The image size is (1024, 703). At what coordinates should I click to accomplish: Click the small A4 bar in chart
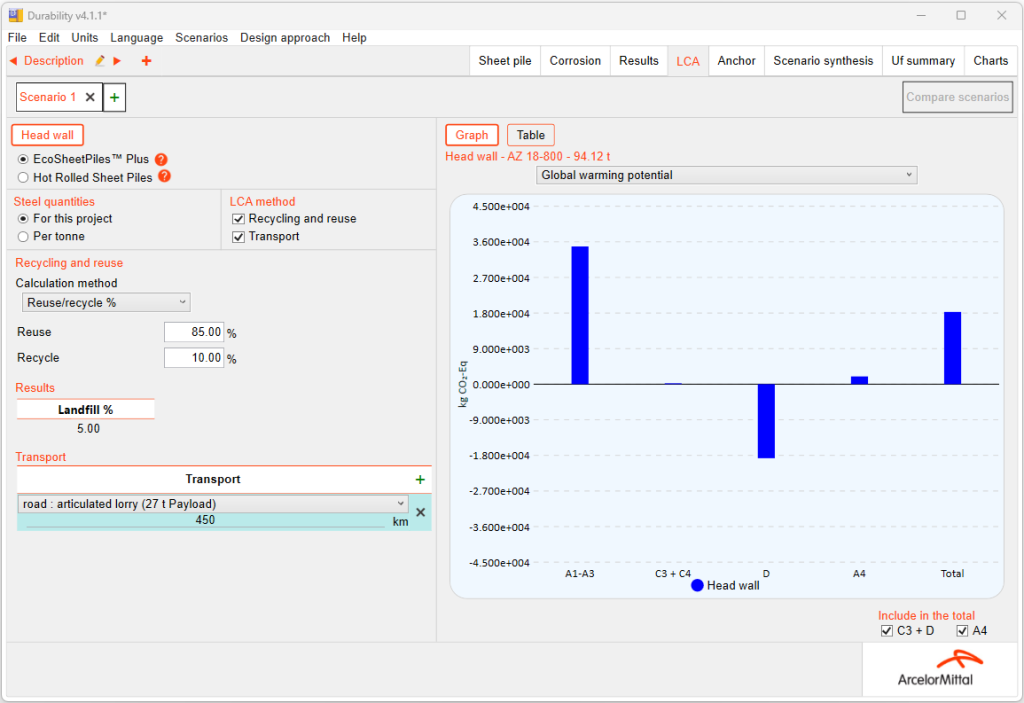click(x=859, y=380)
